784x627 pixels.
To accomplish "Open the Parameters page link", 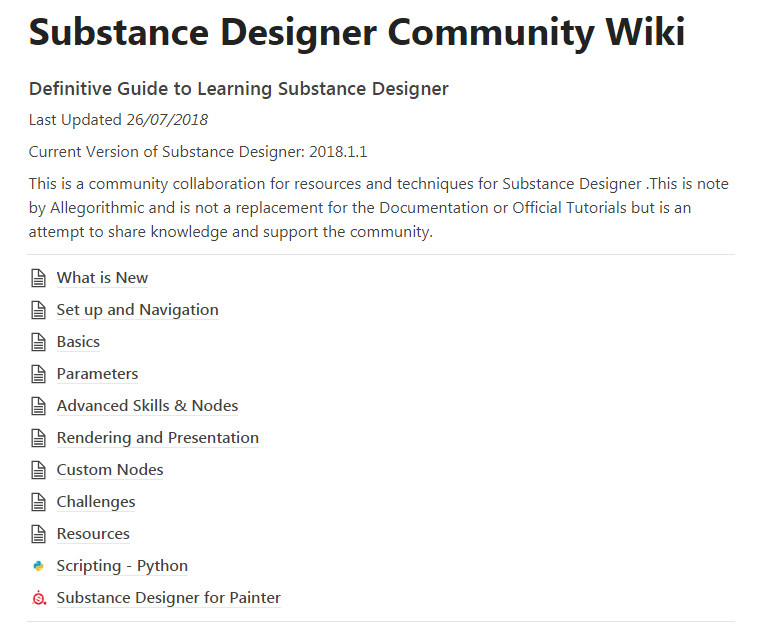I will point(97,374).
